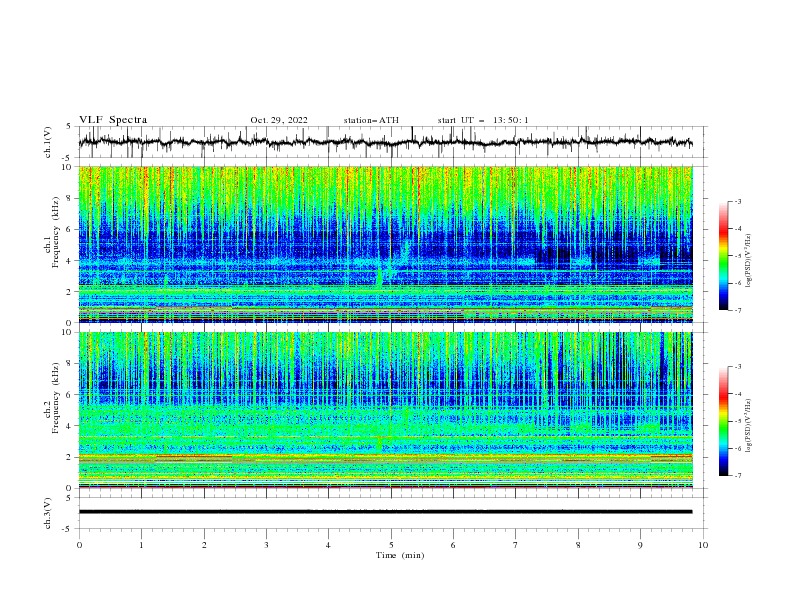This screenshot has height=612, width=792.
Task: Click time axis tick label "5"
Action: click(391, 545)
